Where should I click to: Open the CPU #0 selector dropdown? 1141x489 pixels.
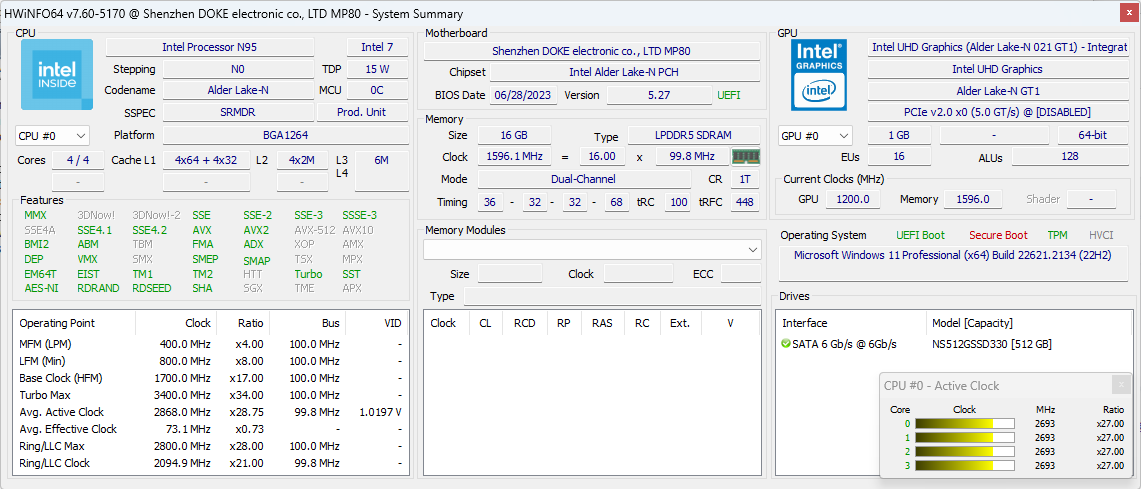(52, 135)
